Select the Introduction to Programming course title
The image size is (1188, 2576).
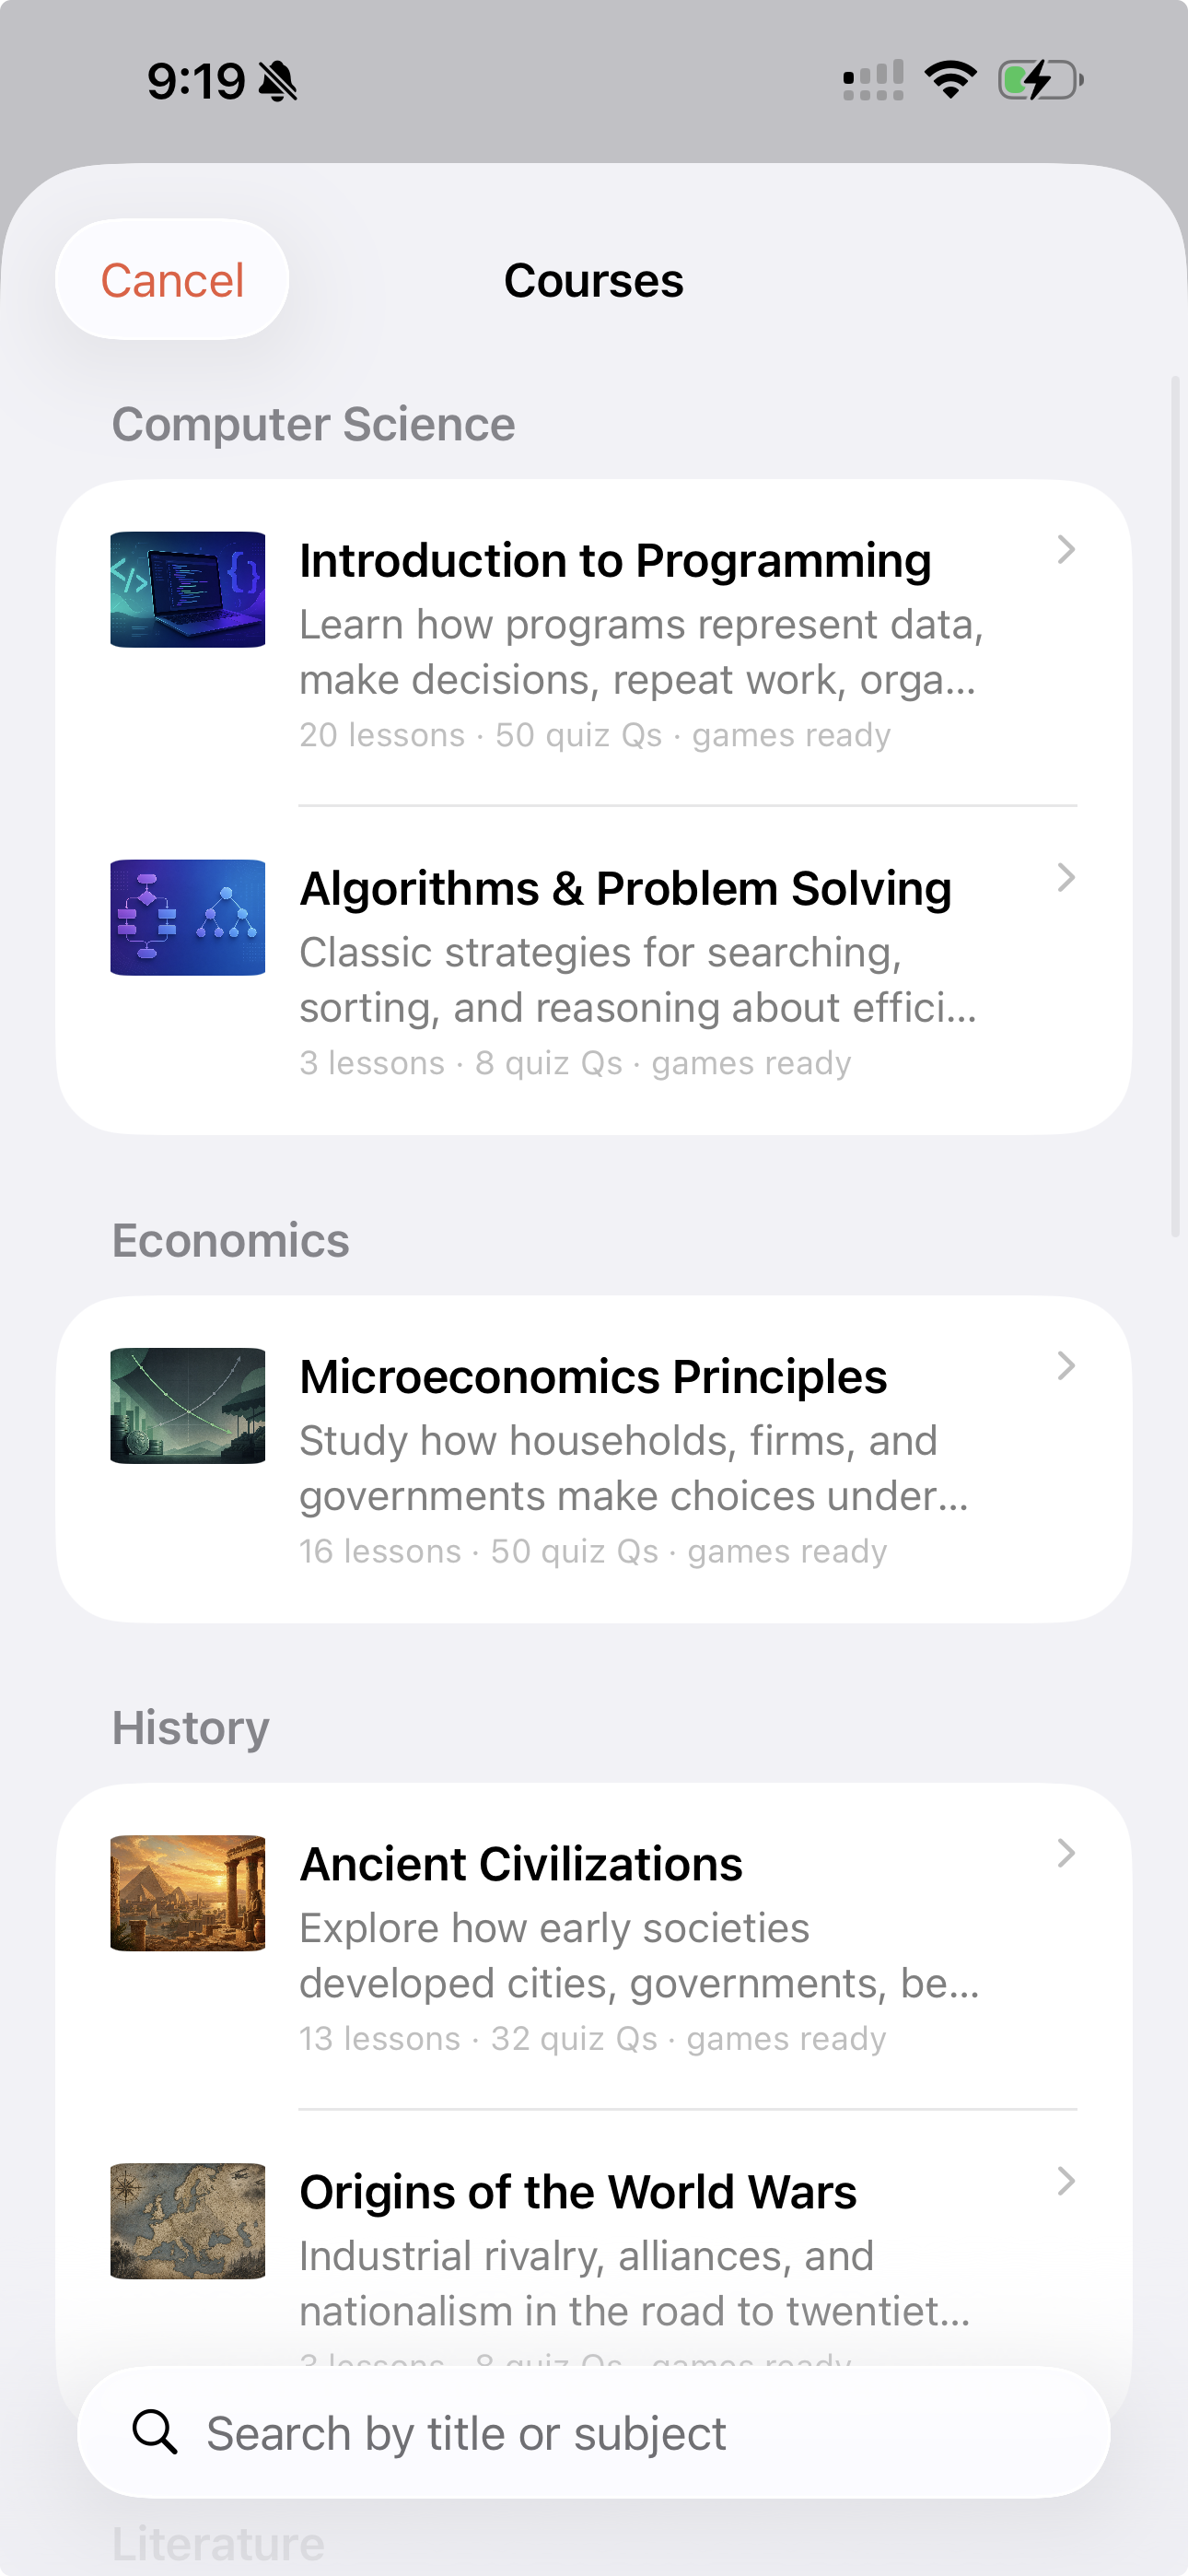tap(615, 561)
